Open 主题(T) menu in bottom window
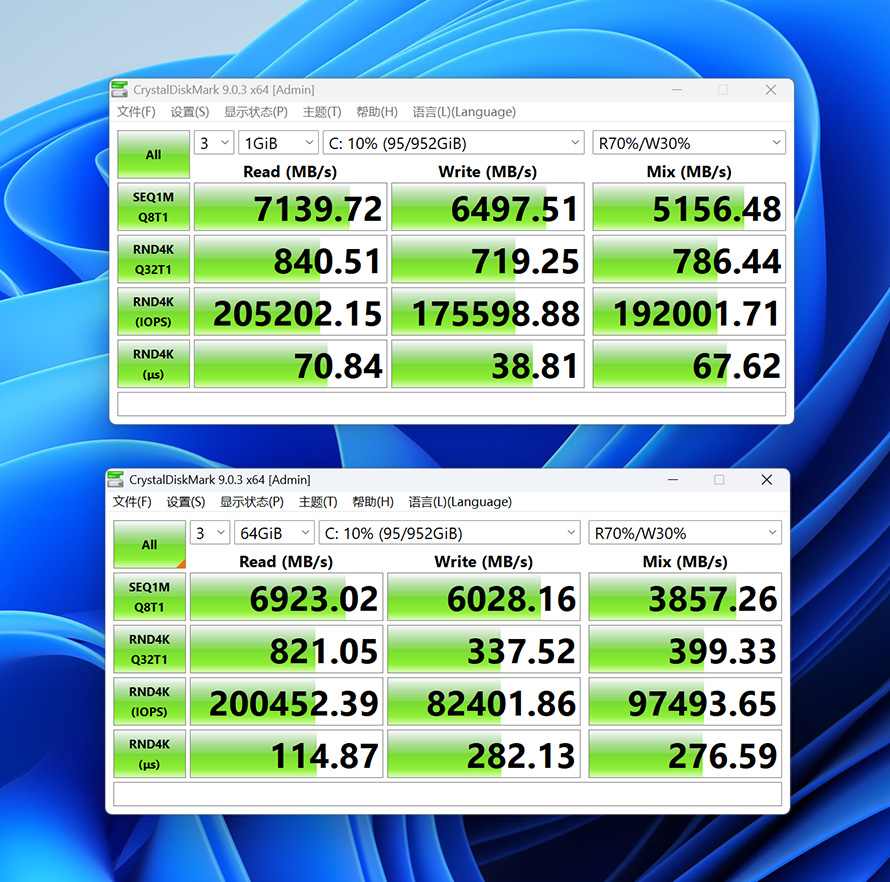 pyautogui.click(x=318, y=502)
